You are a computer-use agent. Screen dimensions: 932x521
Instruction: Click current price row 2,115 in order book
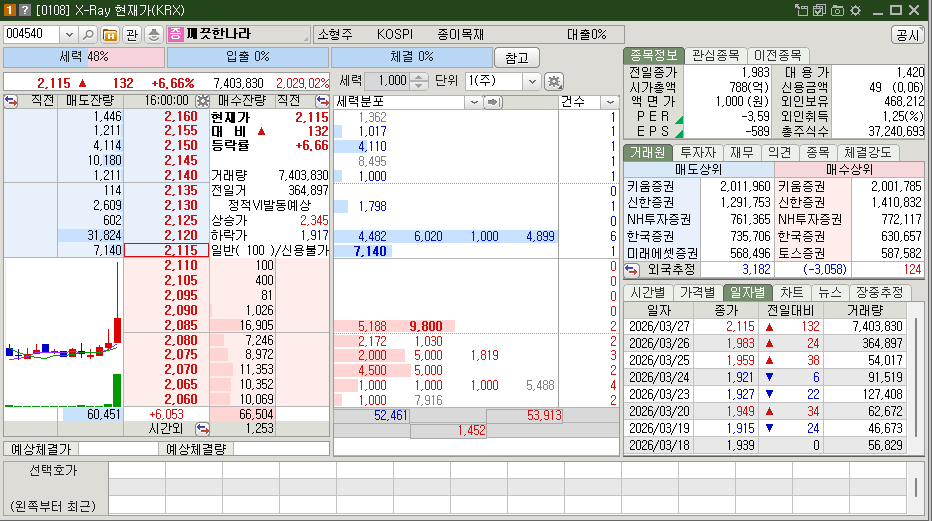click(x=166, y=251)
